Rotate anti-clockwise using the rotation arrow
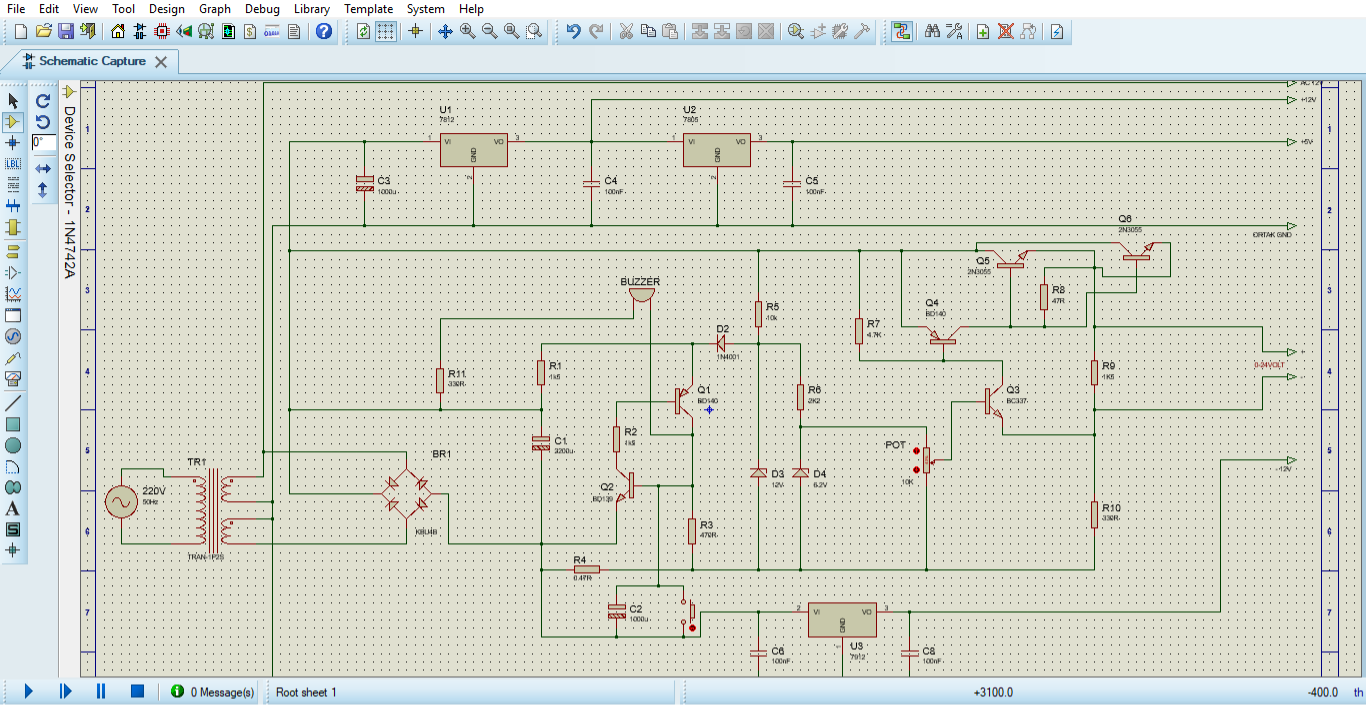Screen dimensions: 1366x705 pyautogui.click(x=43, y=122)
